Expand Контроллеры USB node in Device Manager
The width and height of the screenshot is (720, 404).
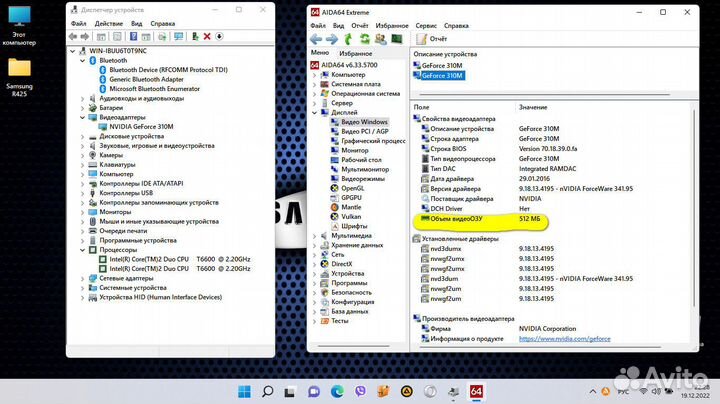click(83, 193)
